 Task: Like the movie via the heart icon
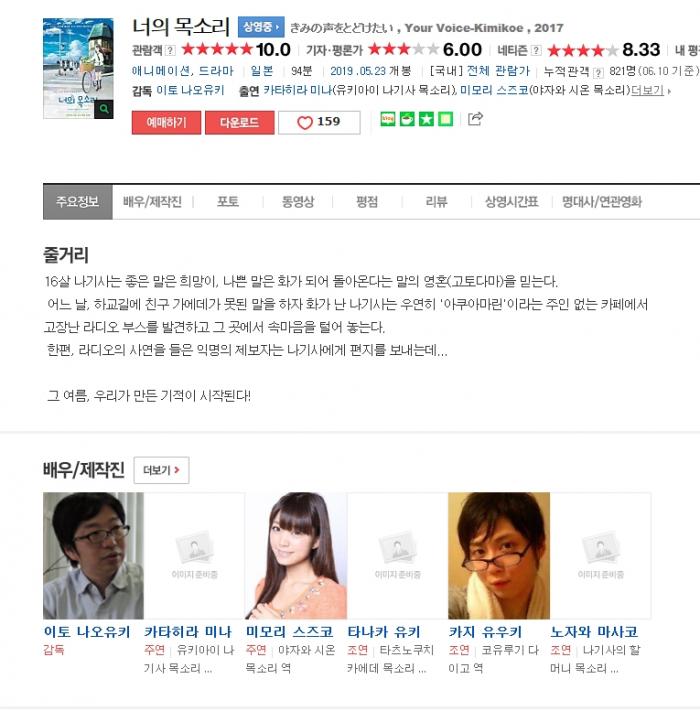click(305, 122)
